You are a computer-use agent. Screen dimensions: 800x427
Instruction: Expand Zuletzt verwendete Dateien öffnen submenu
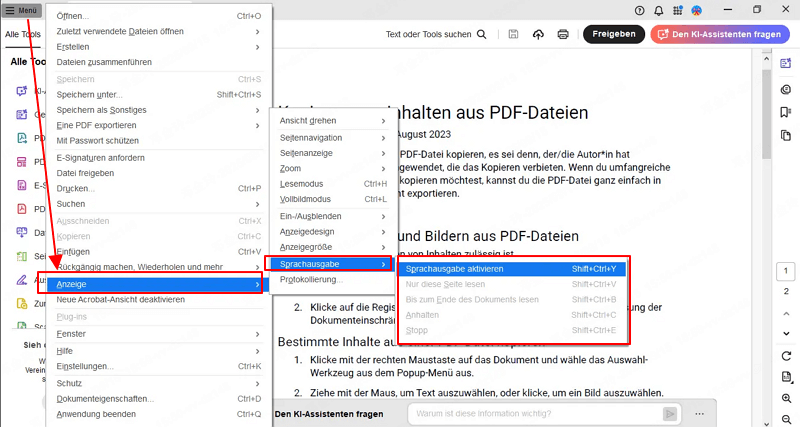pyautogui.click(x=158, y=31)
